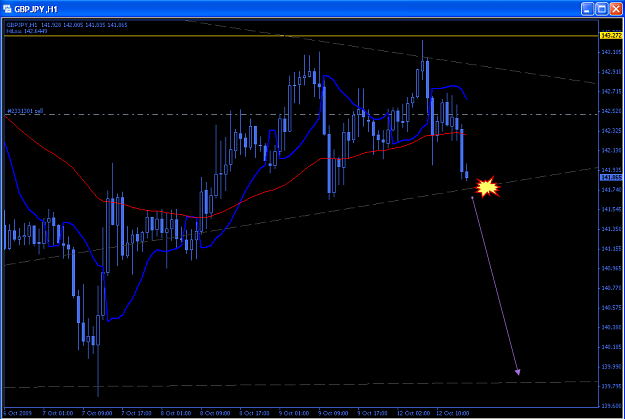Click the '8 Oct 01:00' time axis label
This screenshot has width=625, height=419.
(x=176, y=413)
